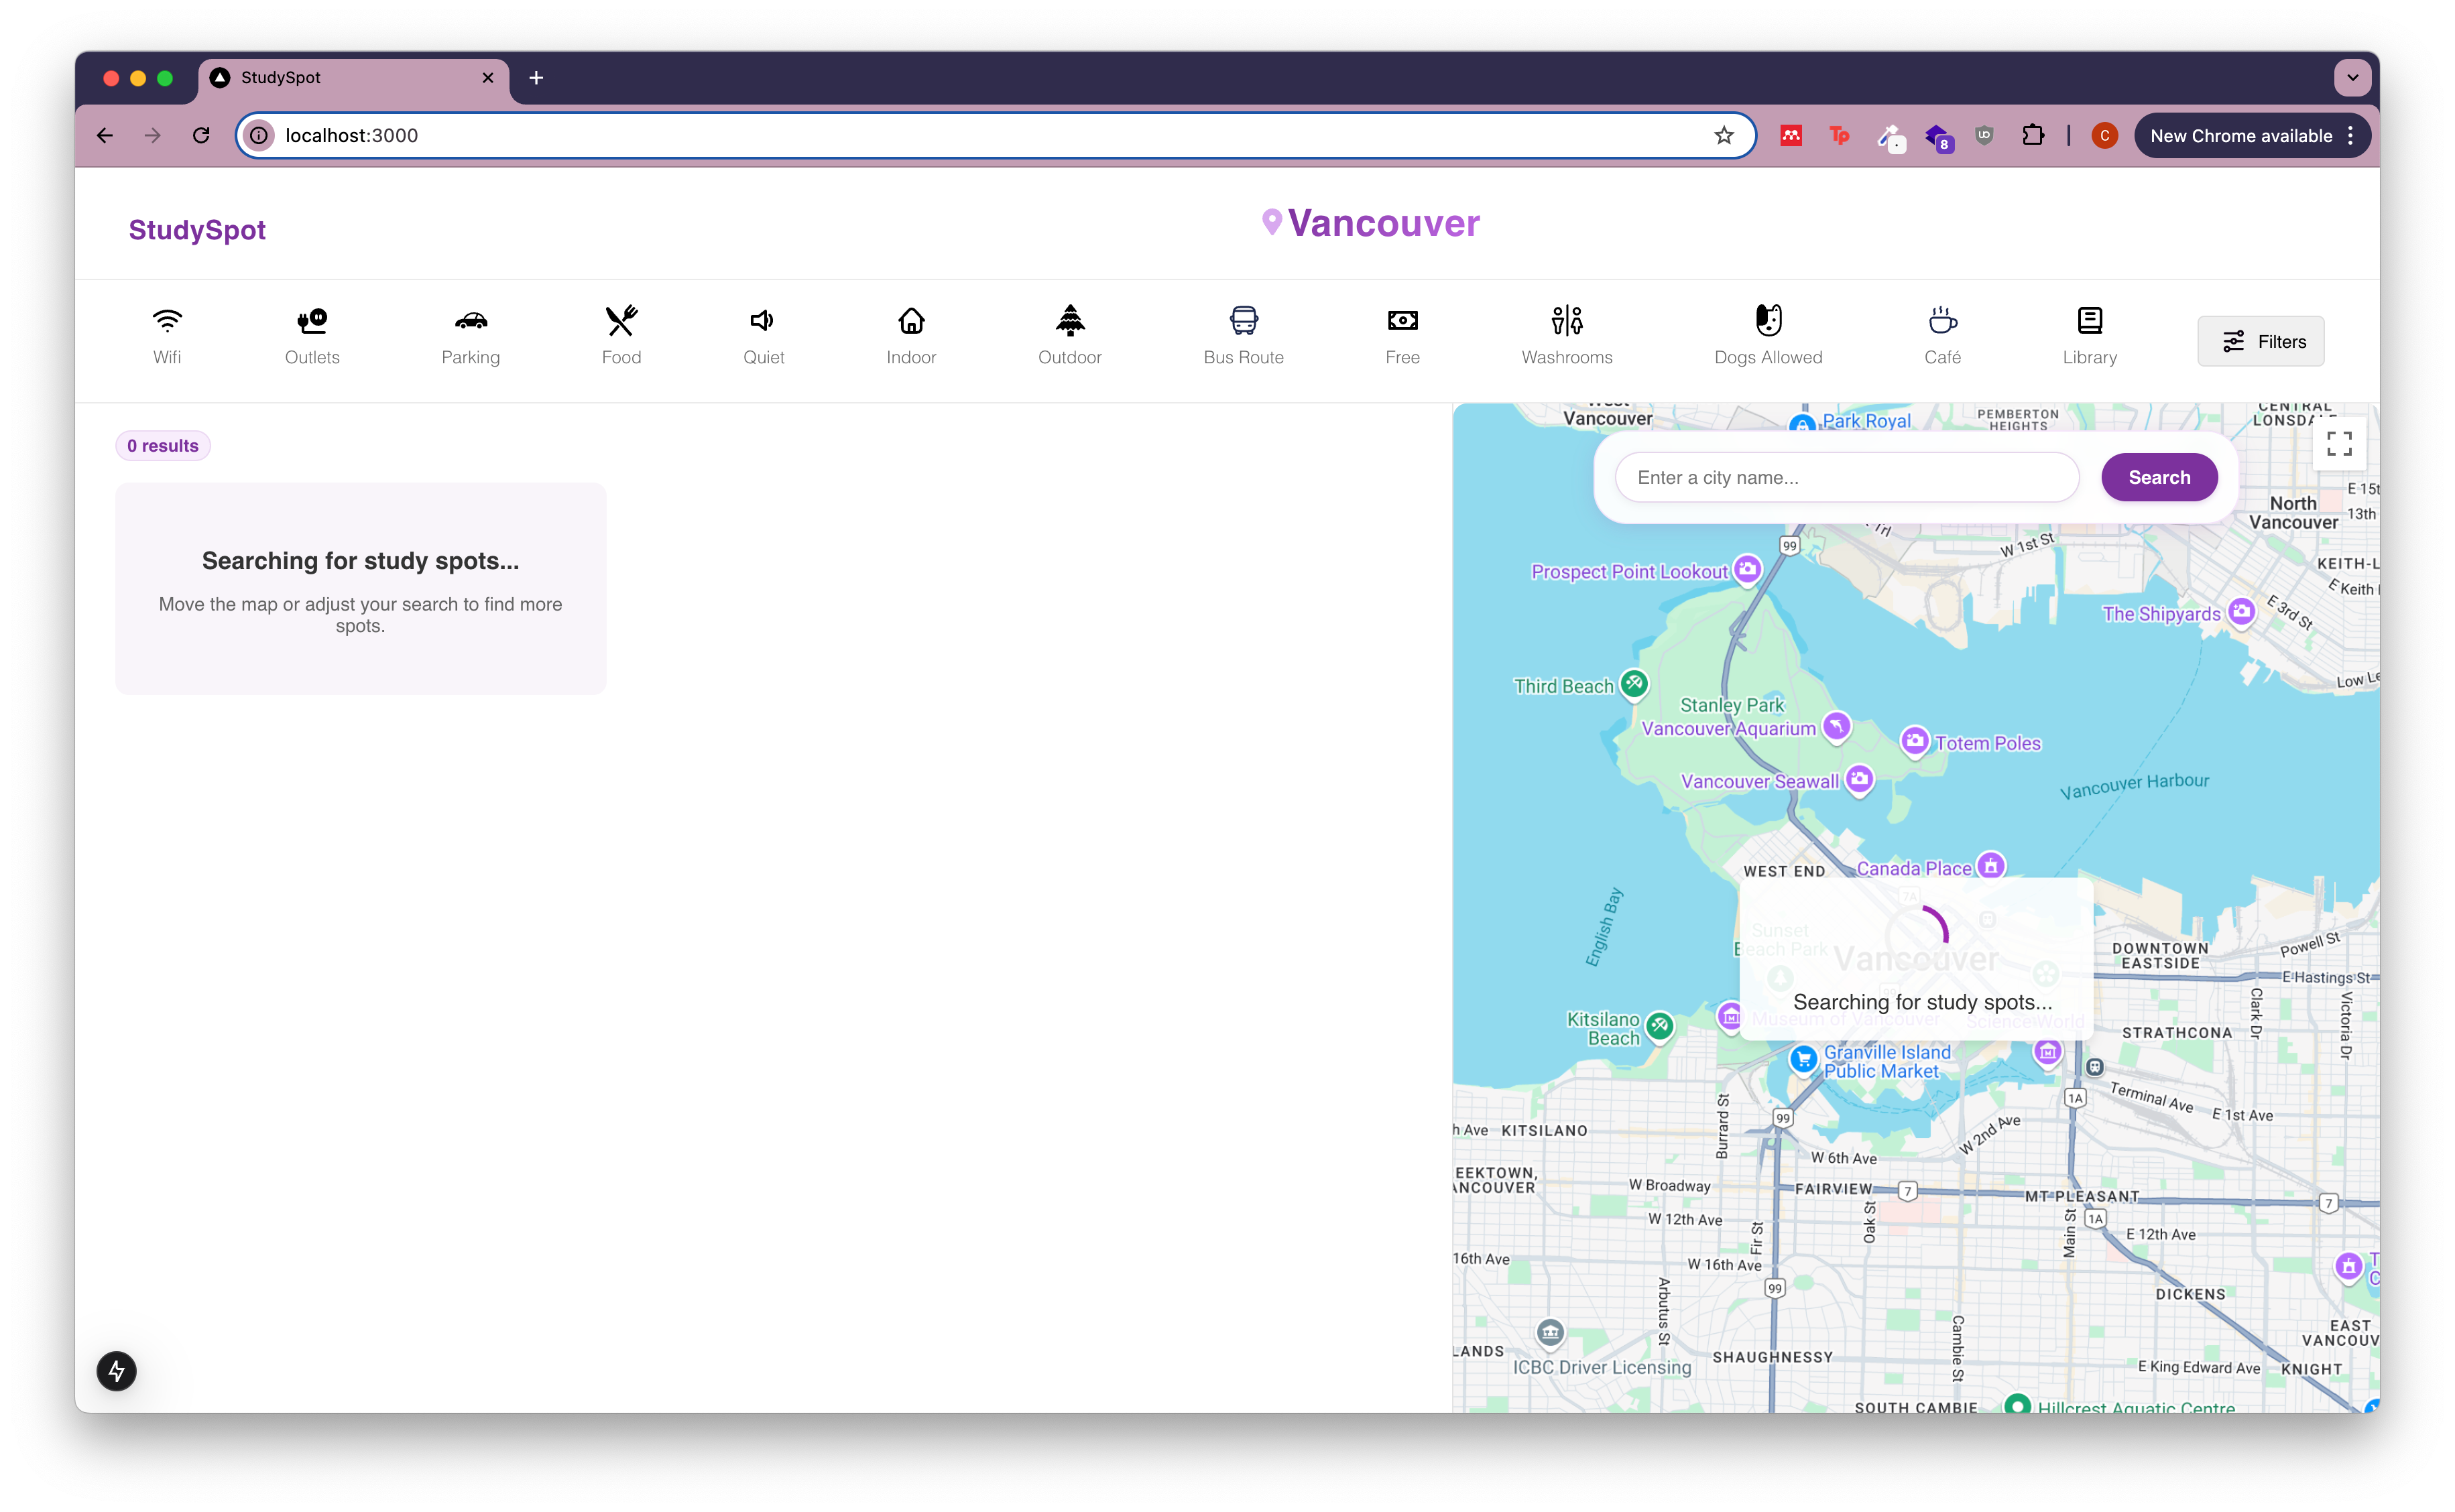Toggle the Quiet filter

coord(762,320)
